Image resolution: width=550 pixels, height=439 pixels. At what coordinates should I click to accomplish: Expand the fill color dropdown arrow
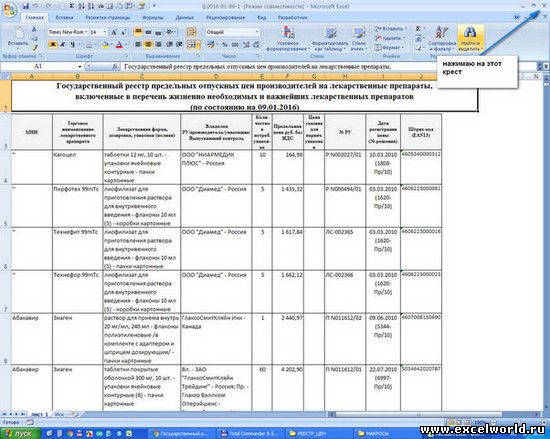coord(112,45)
